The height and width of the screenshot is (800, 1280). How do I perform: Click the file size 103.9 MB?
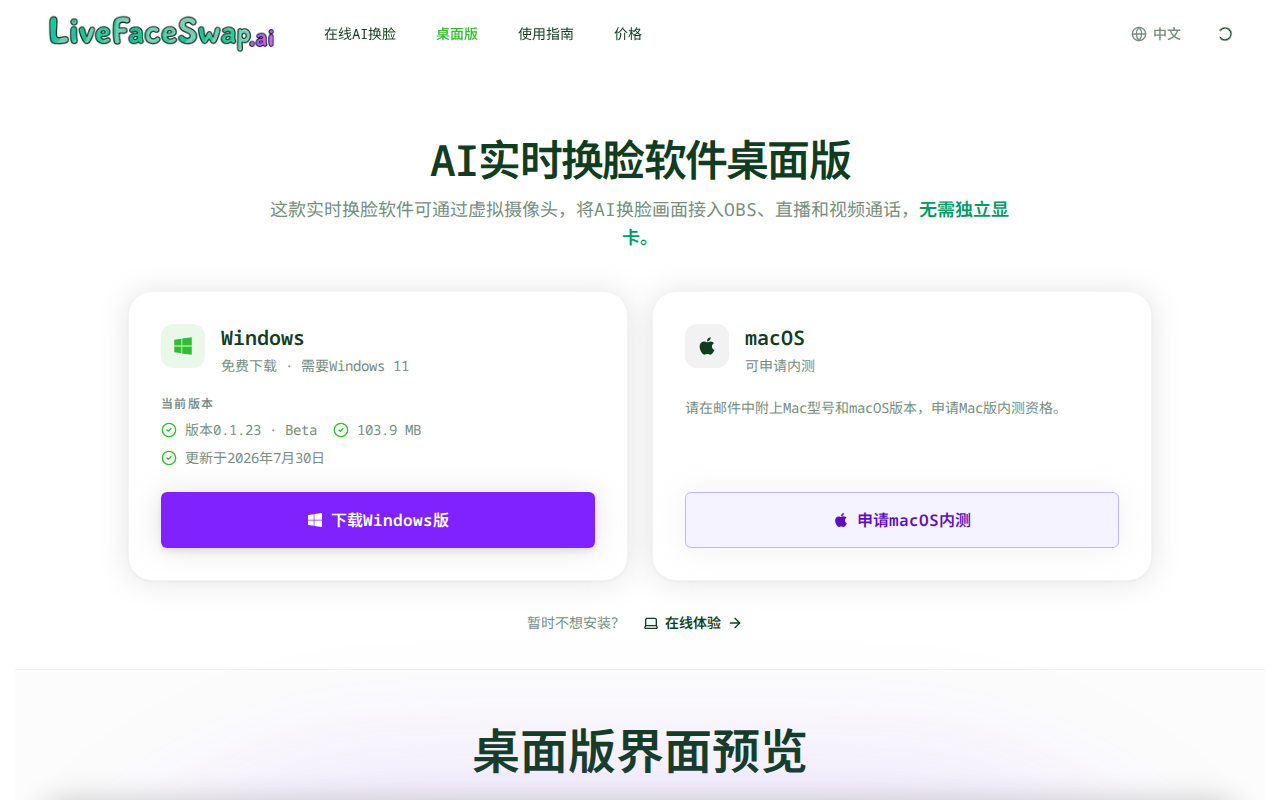click(x=389, y=430)
